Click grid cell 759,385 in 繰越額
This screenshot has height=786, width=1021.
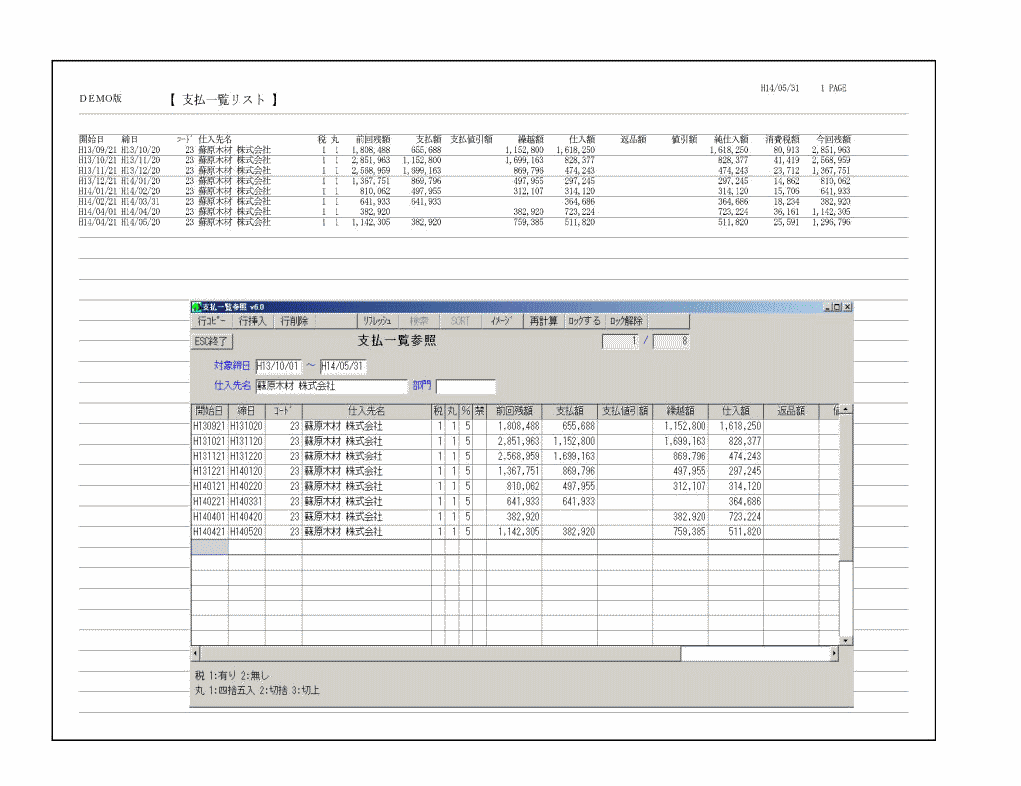click(x=680, y=531)
